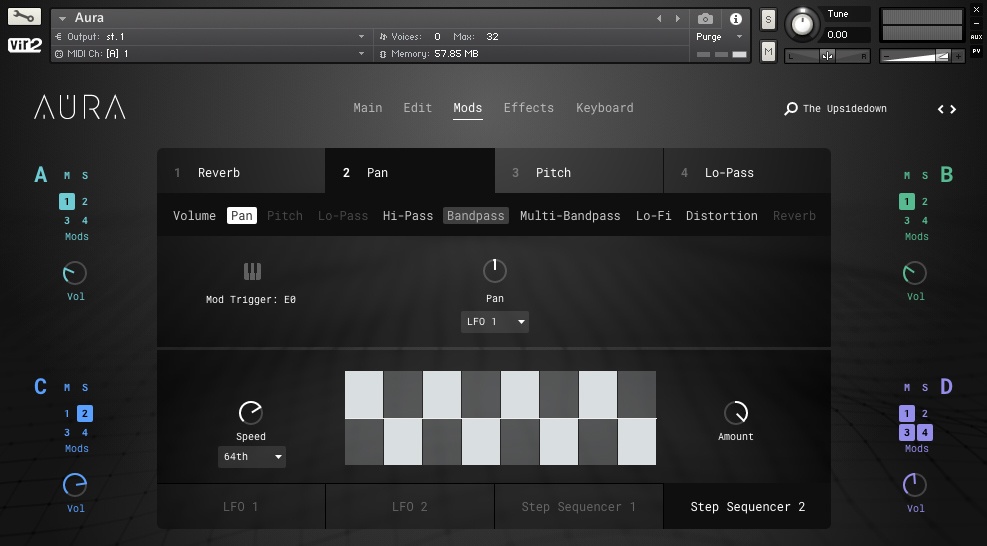The width and height of the screenshot is (987, 546).
Task: Toggle mod 3 on layer B
Action: (x=906, y=220)
